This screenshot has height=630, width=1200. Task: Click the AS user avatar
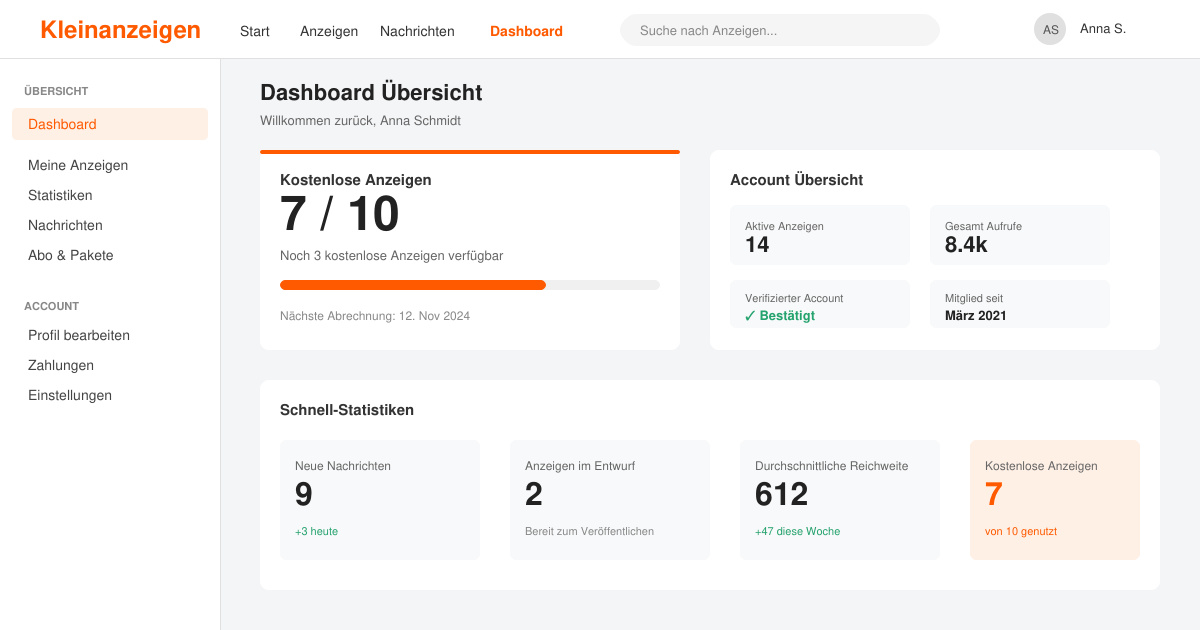[x=1050, y=29]
